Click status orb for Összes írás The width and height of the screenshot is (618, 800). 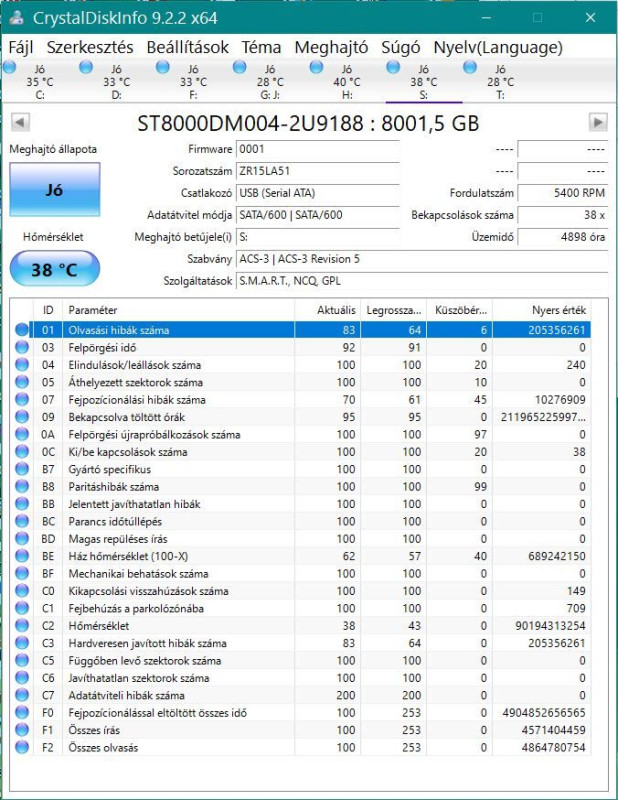(21, 730)
